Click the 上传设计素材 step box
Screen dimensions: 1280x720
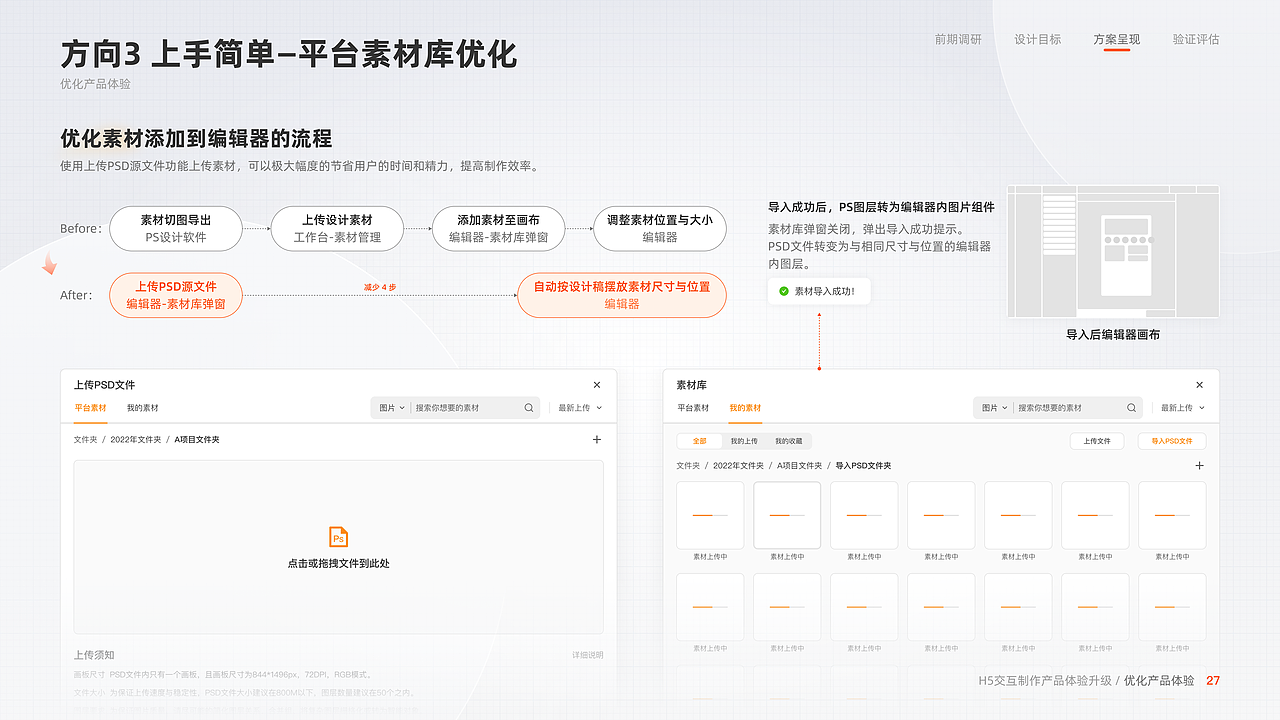coord(337,228)
